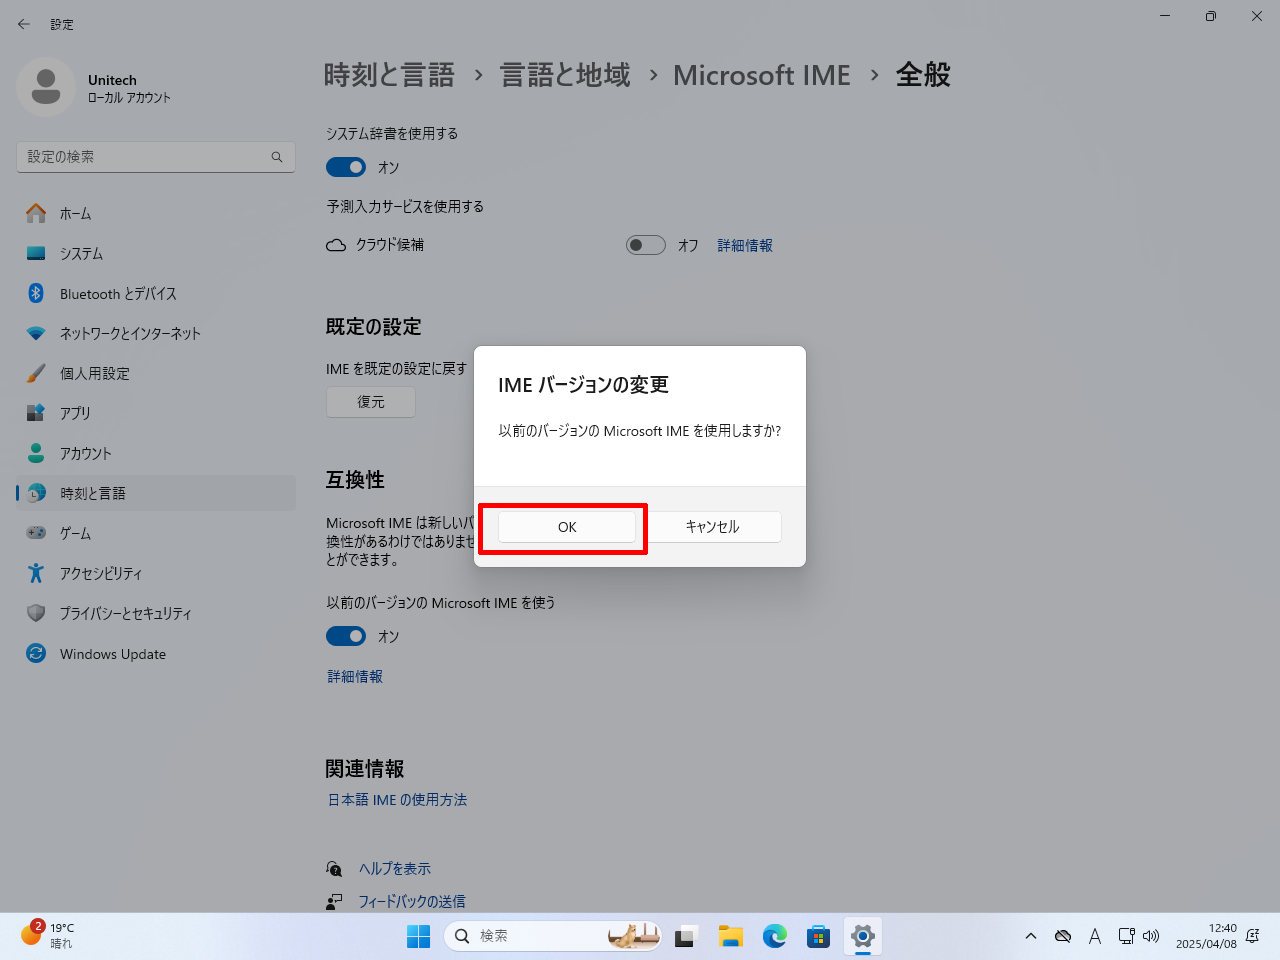The width and height of the screenshot is (1280, 960).
Task: Go to 時刻と言語 breadcrumb
Action: 389,75
